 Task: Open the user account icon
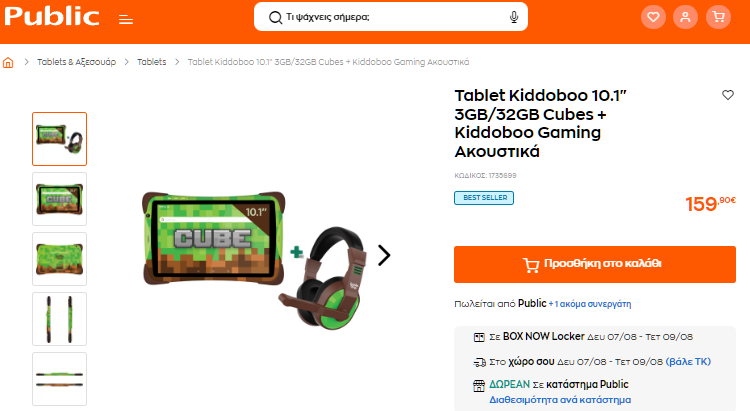tap(685, 17)
